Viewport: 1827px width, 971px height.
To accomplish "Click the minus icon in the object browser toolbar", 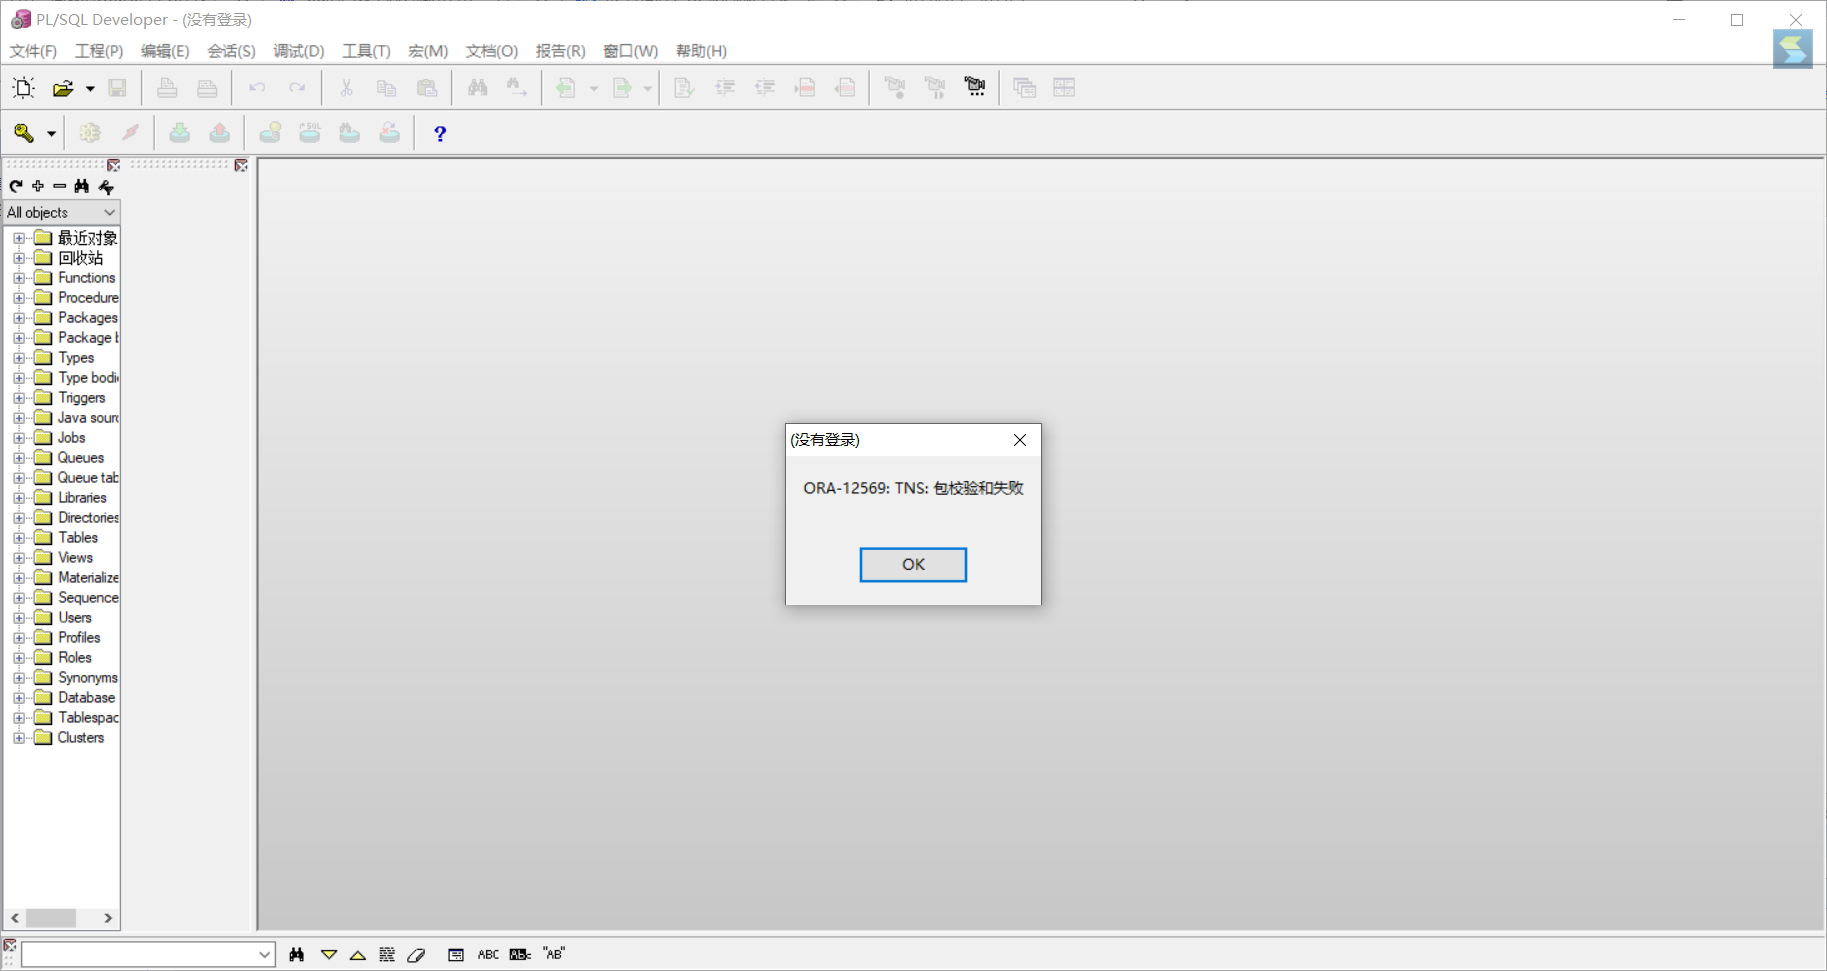I will [x=60, y=186].
